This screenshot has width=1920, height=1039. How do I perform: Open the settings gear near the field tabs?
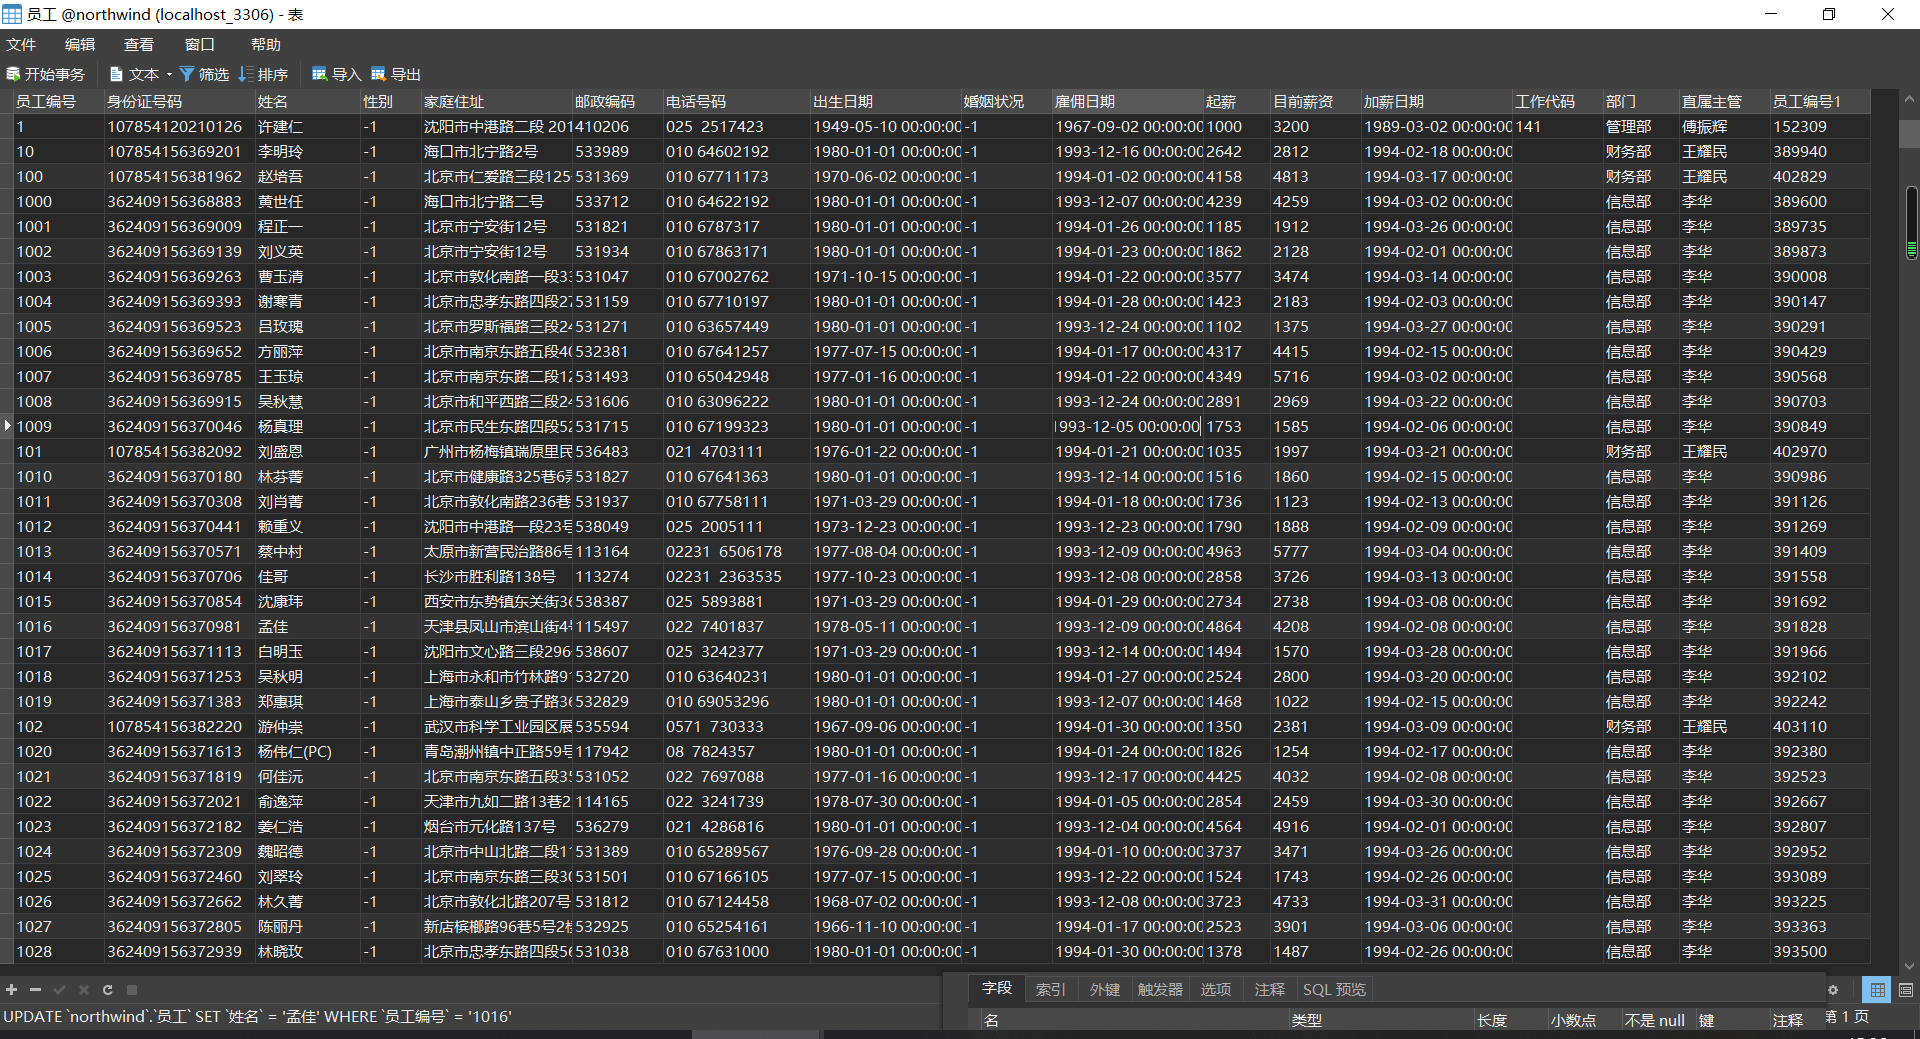(x=1834, y=990)
